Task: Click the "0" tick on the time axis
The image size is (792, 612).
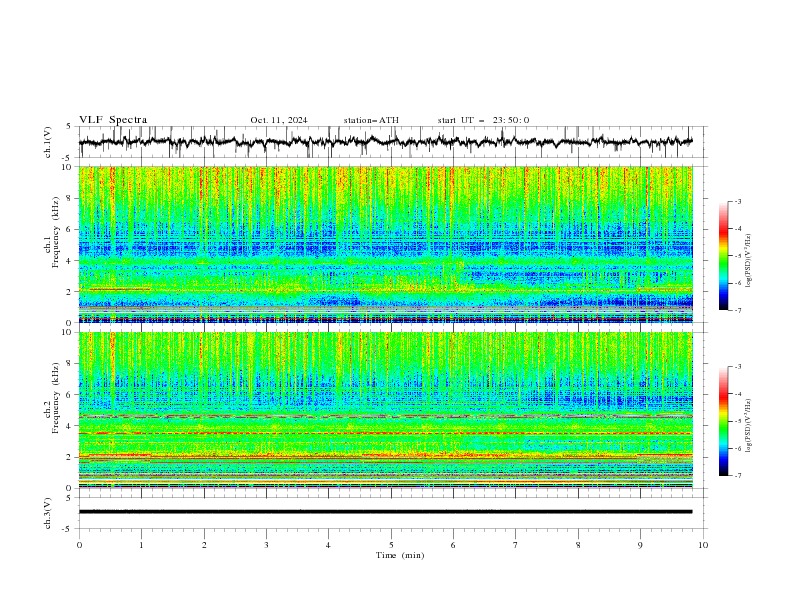Action: (x=79, y=545)
